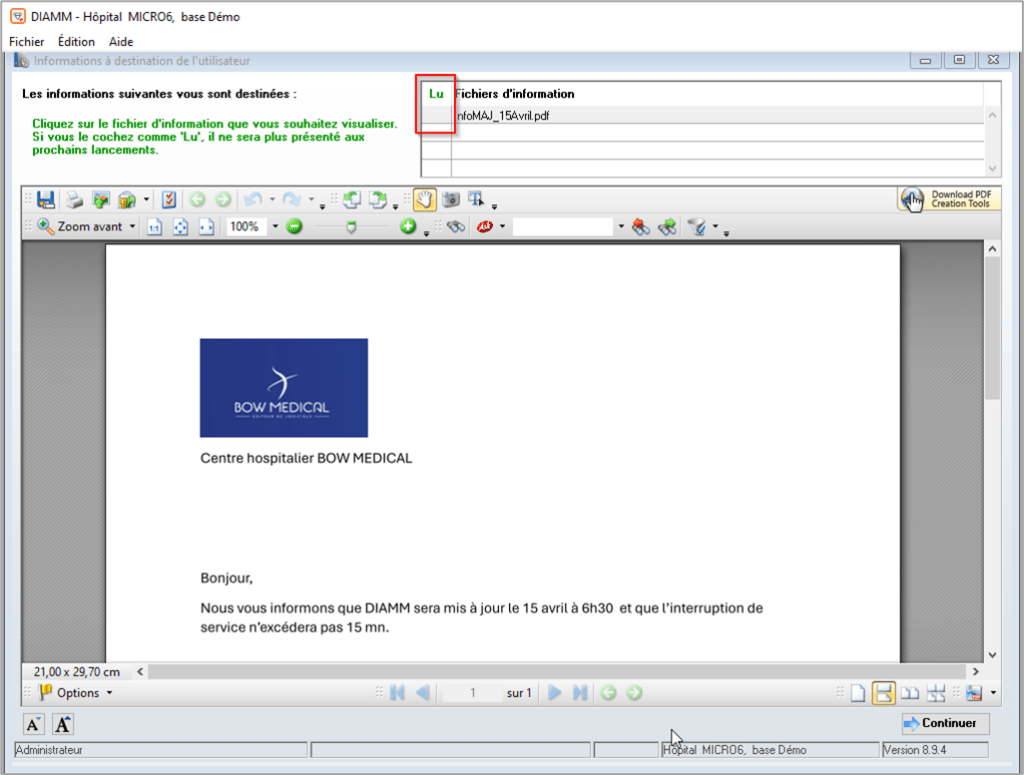Click the Zoom avant magnifier tool
1024x775 pixels.
click(80, 227)
